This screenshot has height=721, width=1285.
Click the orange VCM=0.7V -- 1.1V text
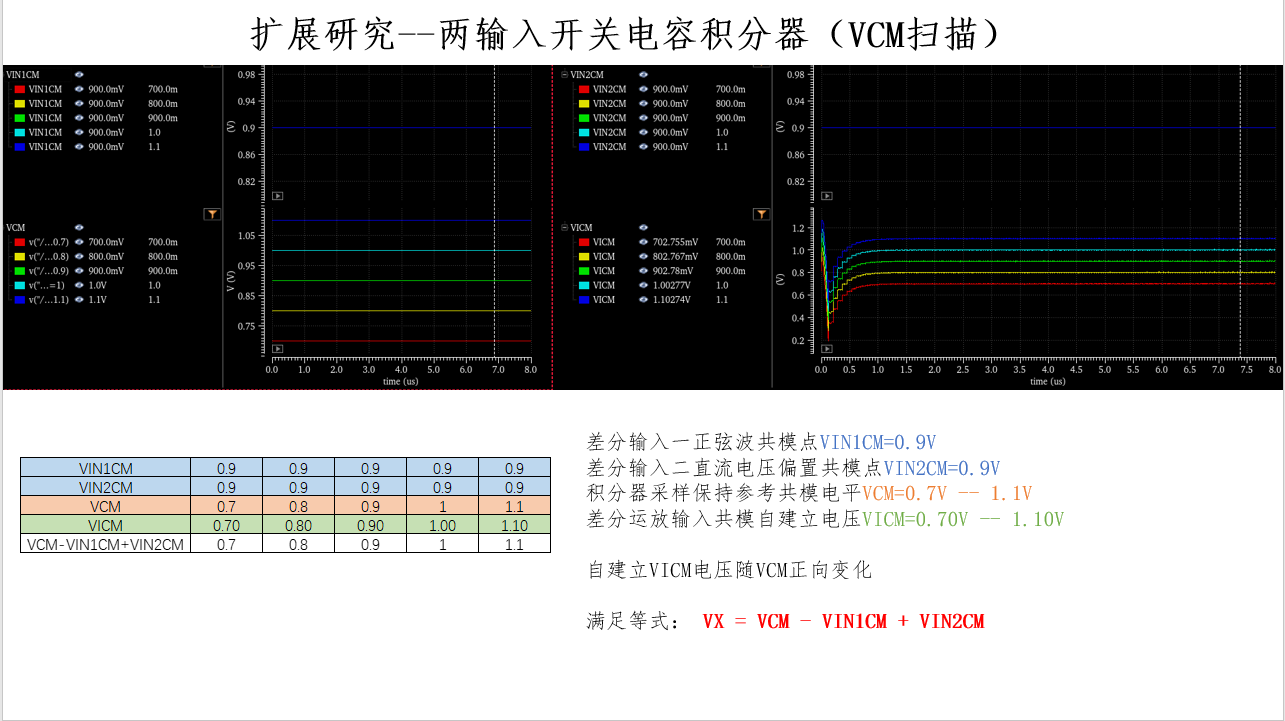click(x=947, y=493)
